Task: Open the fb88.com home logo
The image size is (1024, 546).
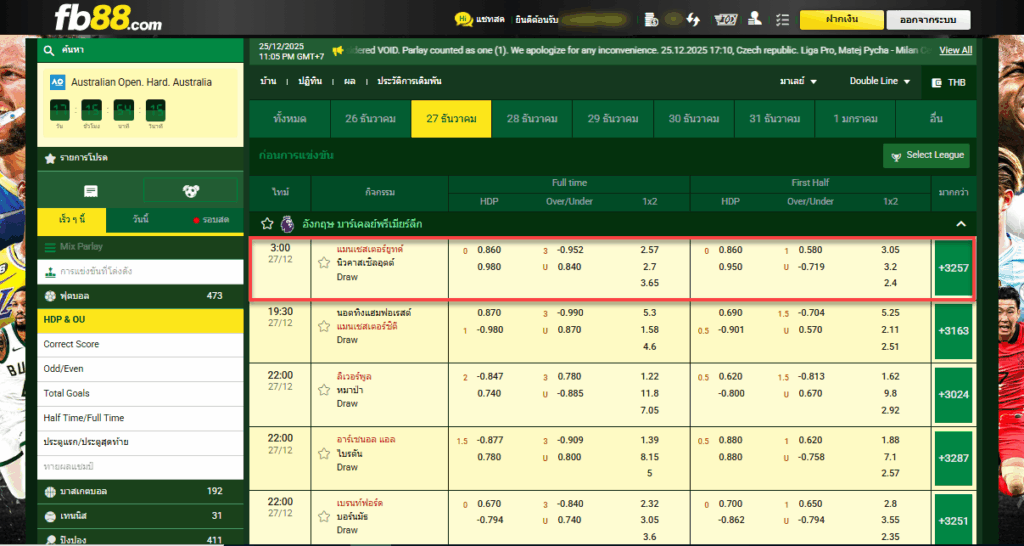Action: (x=108, y=18)
